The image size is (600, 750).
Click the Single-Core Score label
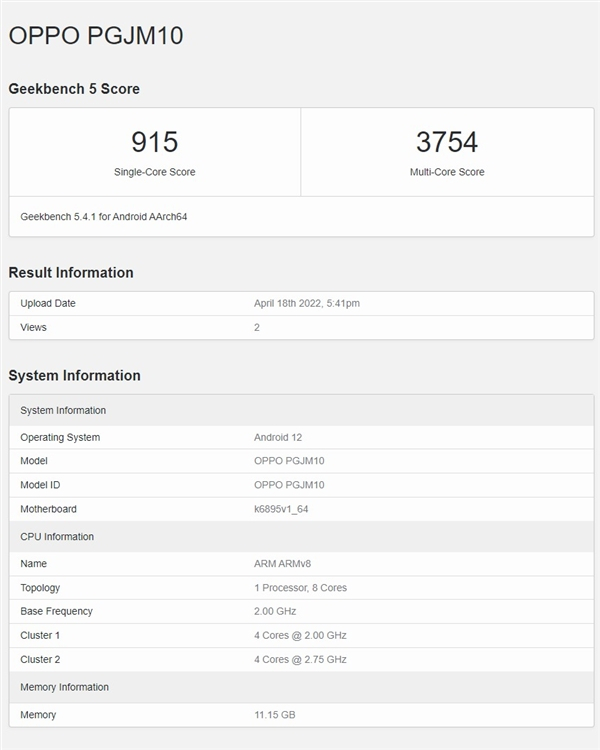click(x=154, y=172)
